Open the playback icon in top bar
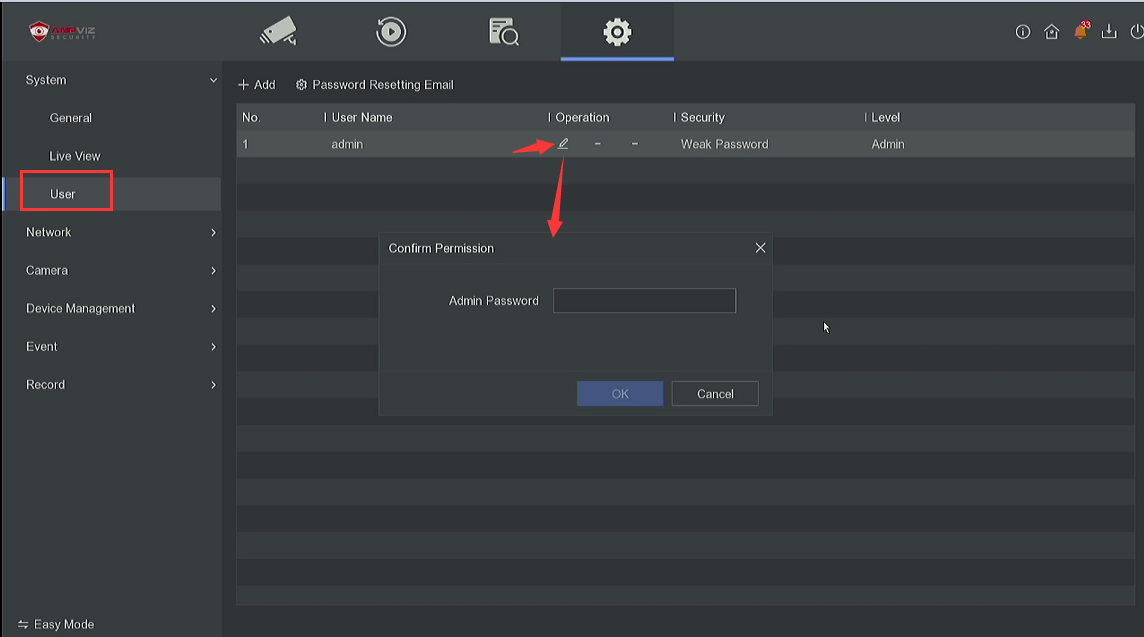1144x637 pixels. (x=391, y=32)
